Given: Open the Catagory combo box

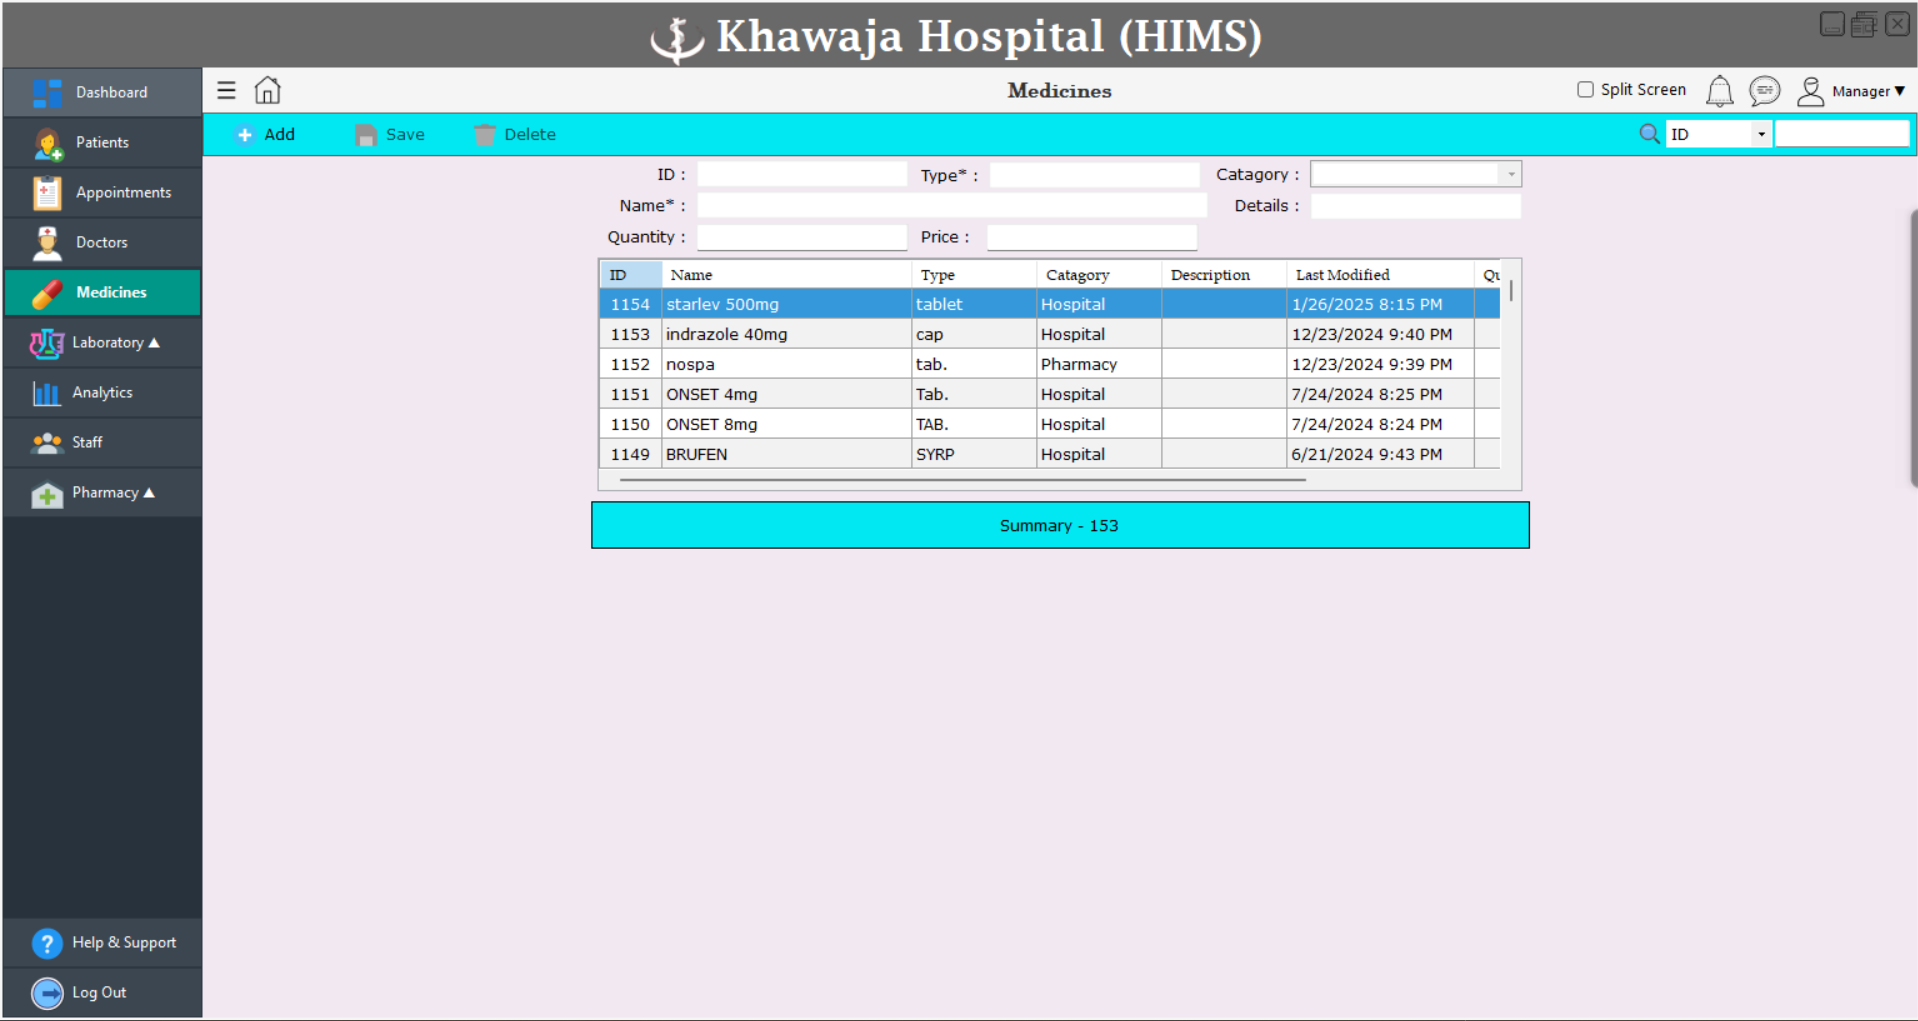Looking at the screenshot, I should [x=1415, y=174].
